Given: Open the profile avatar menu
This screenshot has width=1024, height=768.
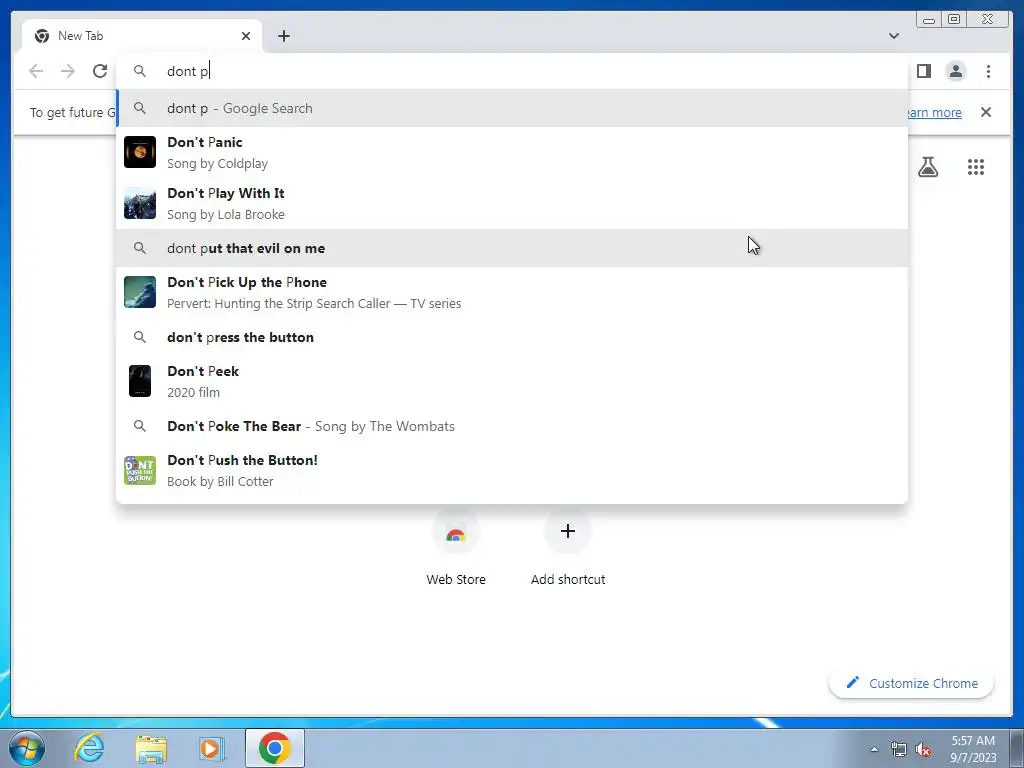Looking at the screenshot, I should coord(955,71).
